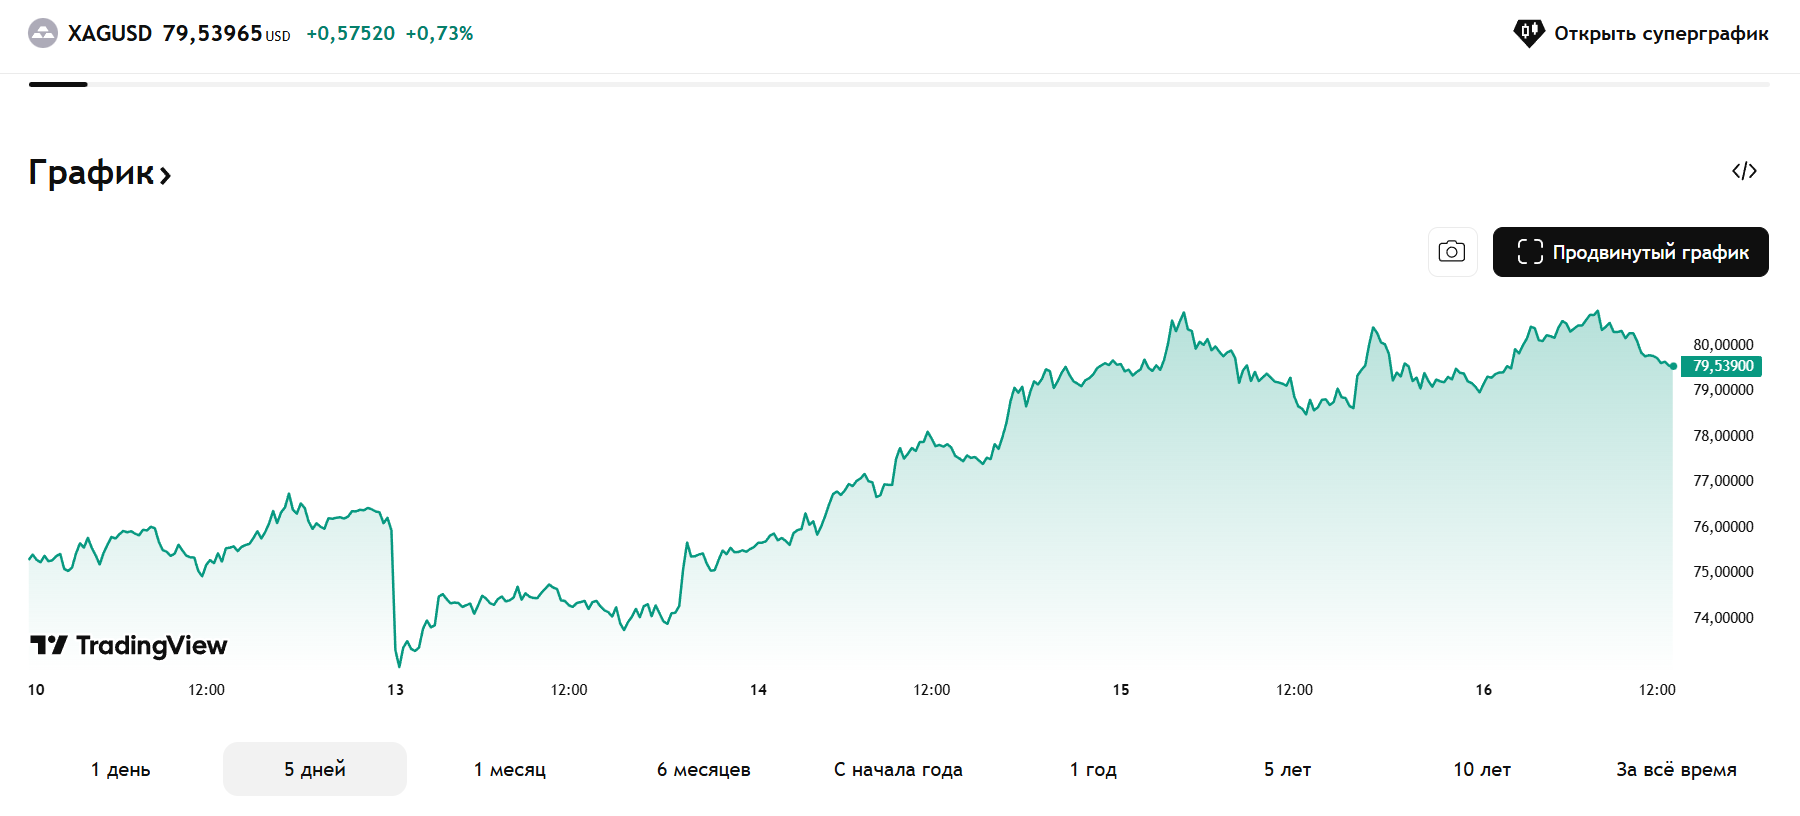Viewport: 1800px width, 816px height.
Task: Click the supergraph candlestick icon
Action: [x=1528, y=33]
